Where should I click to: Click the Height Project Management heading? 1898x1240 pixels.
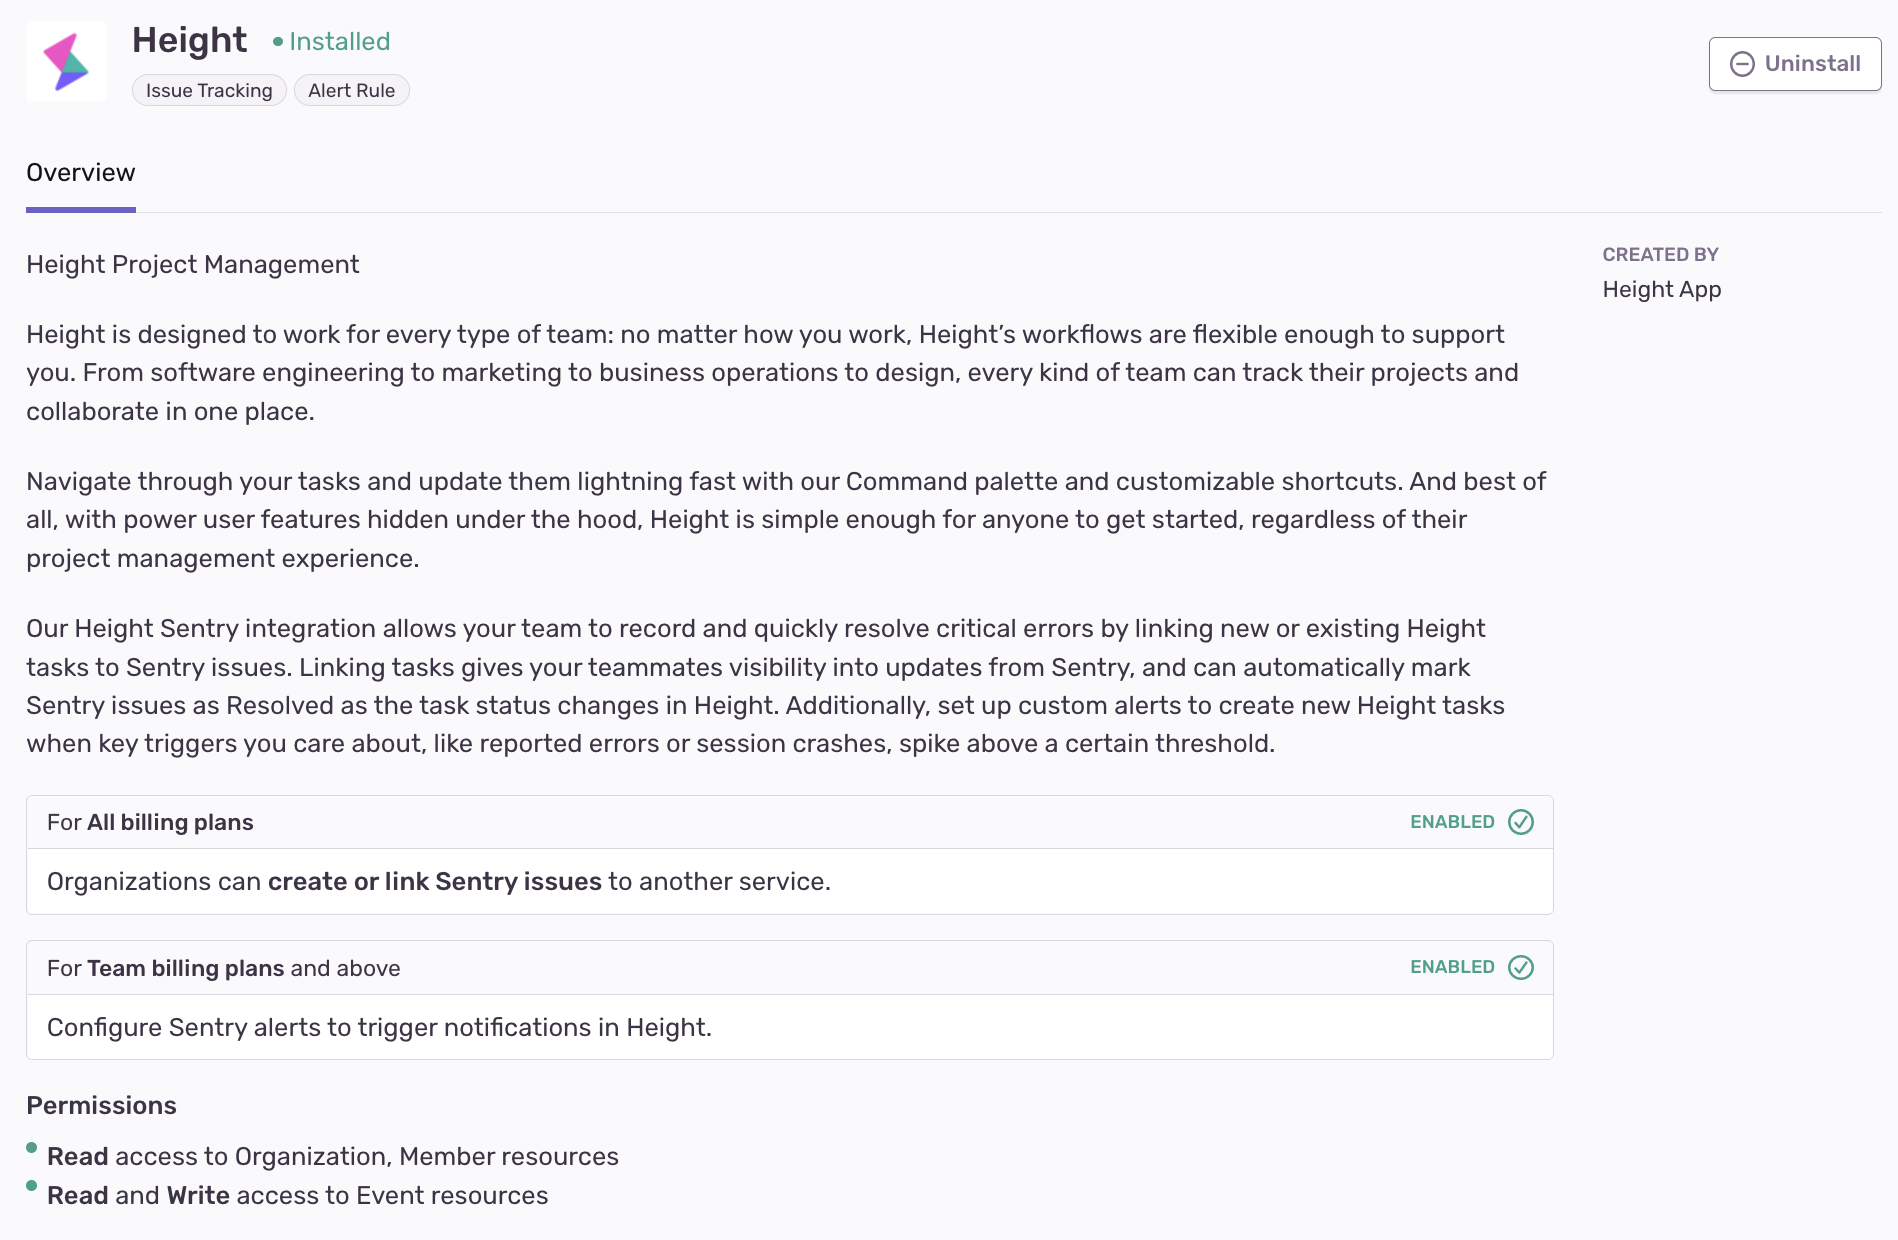pos(192,265)
